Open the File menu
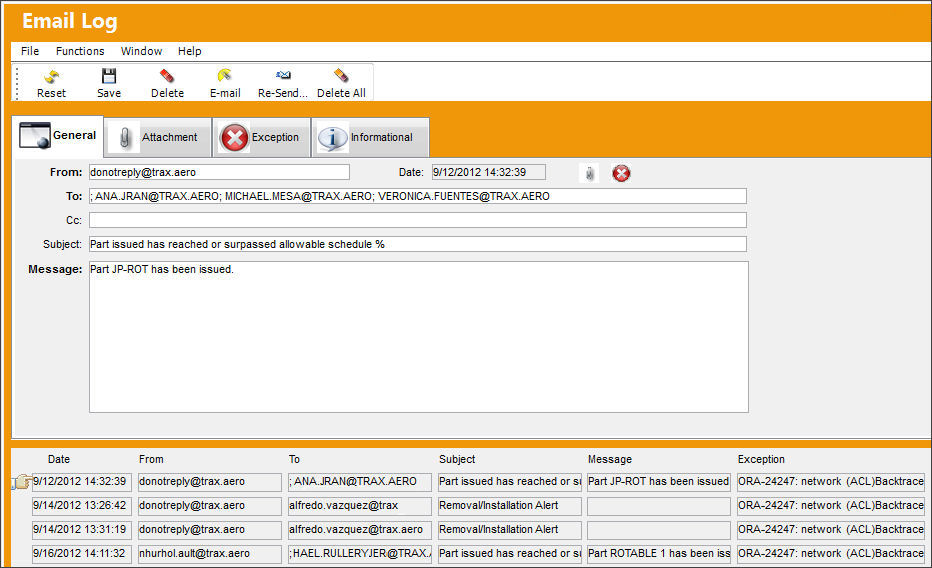The width and height of the screenshot is (932, 568). tap(30, 51)
